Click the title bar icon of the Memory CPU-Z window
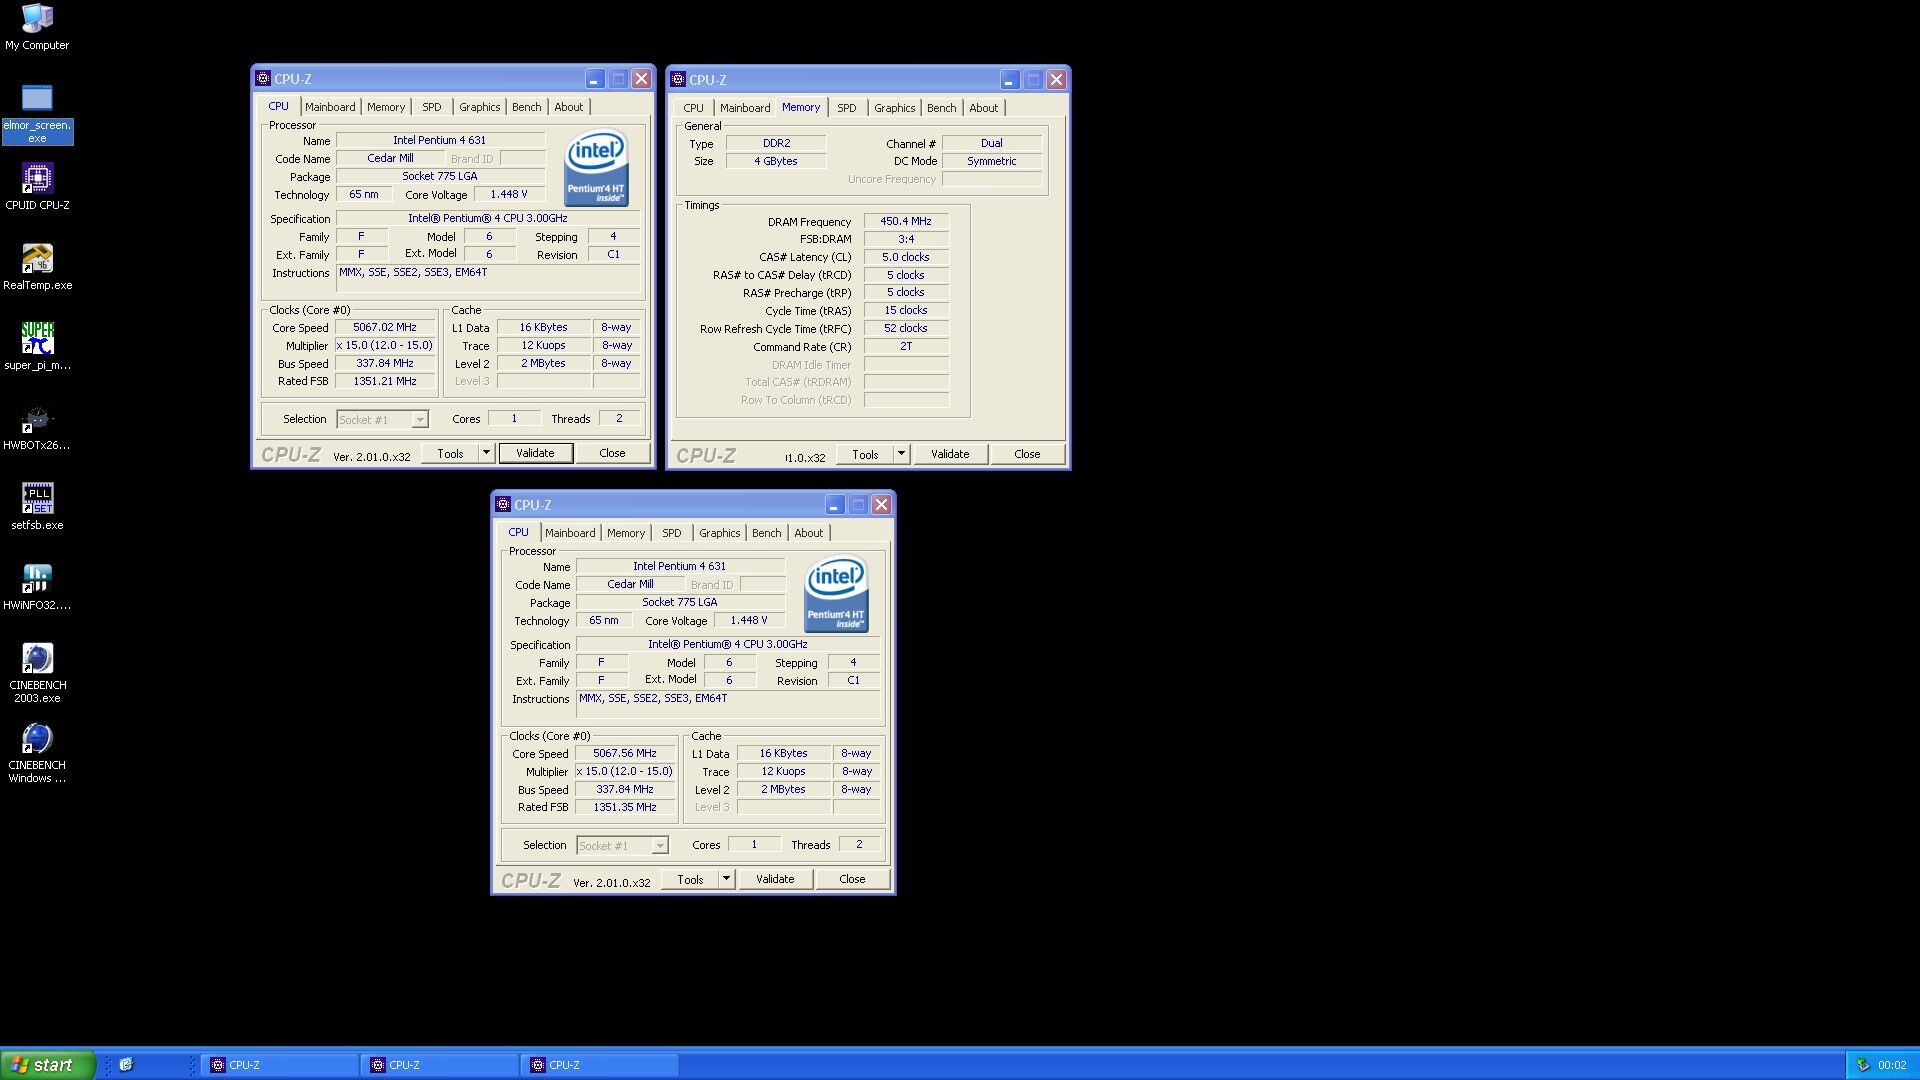 [678, 79]
